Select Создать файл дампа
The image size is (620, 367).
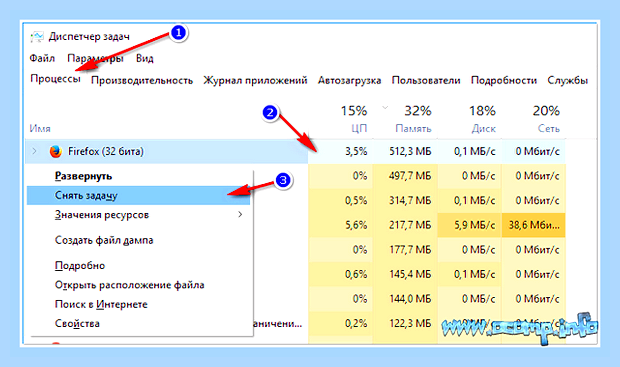[104, 240]
